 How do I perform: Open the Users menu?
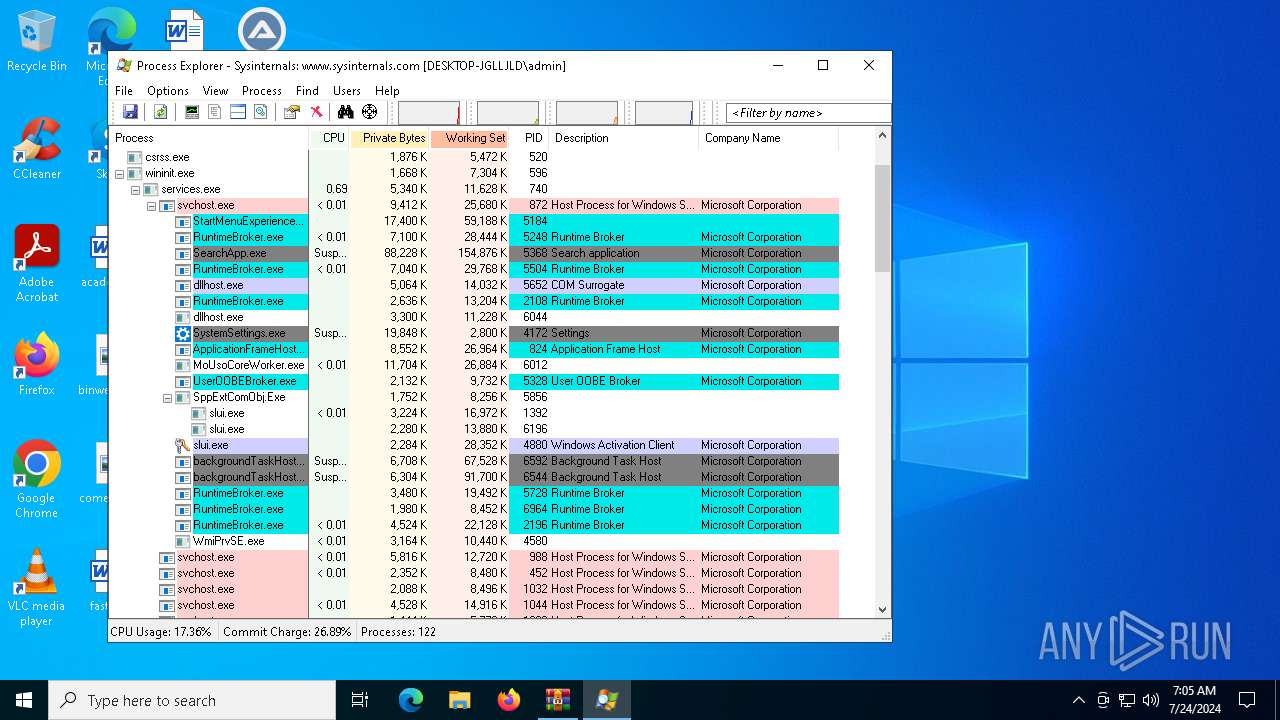[x=347, y=91]
